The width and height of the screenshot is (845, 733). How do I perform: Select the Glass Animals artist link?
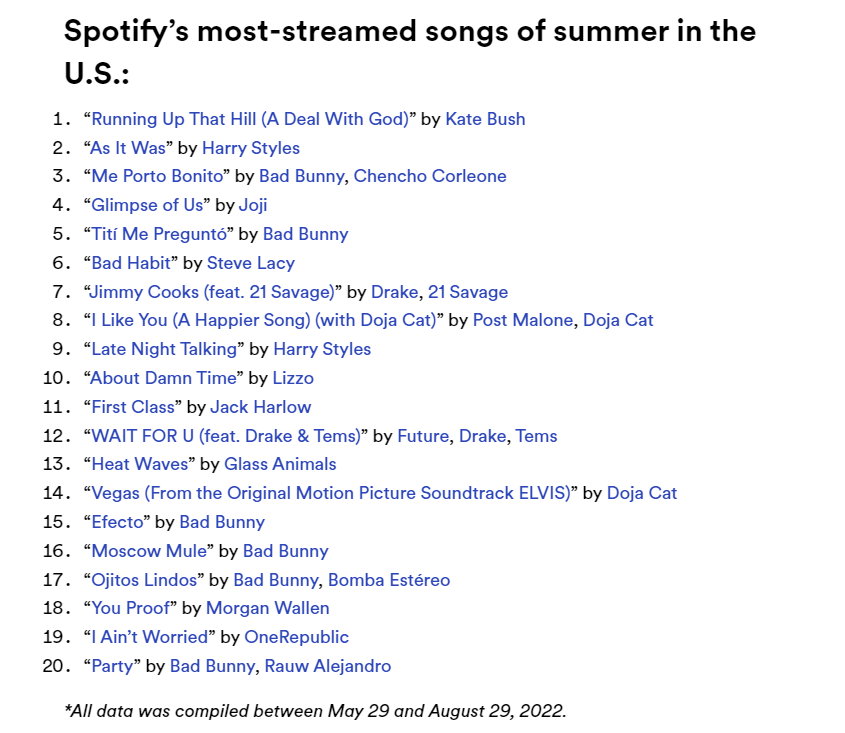pyautogui.click(x=280, y=464)
